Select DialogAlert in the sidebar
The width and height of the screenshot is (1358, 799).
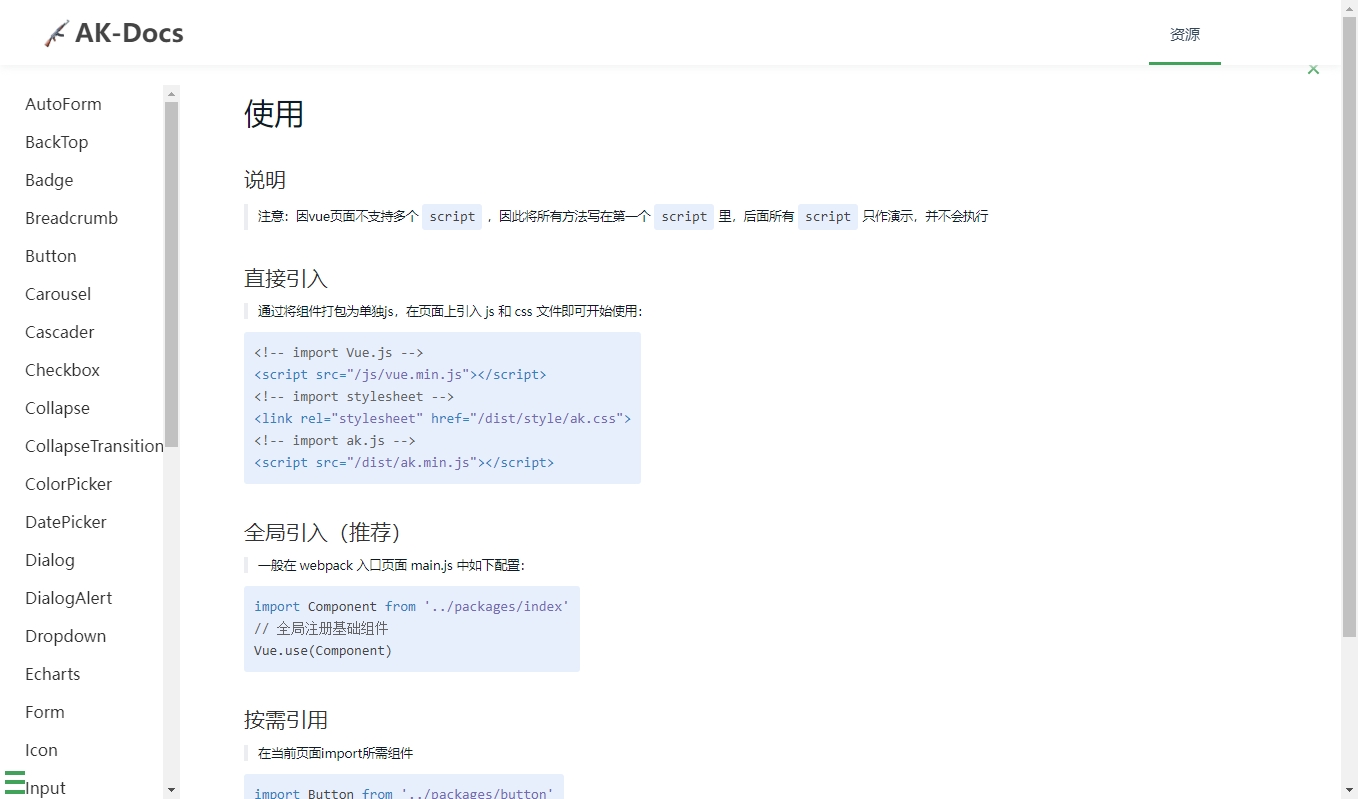69,598
